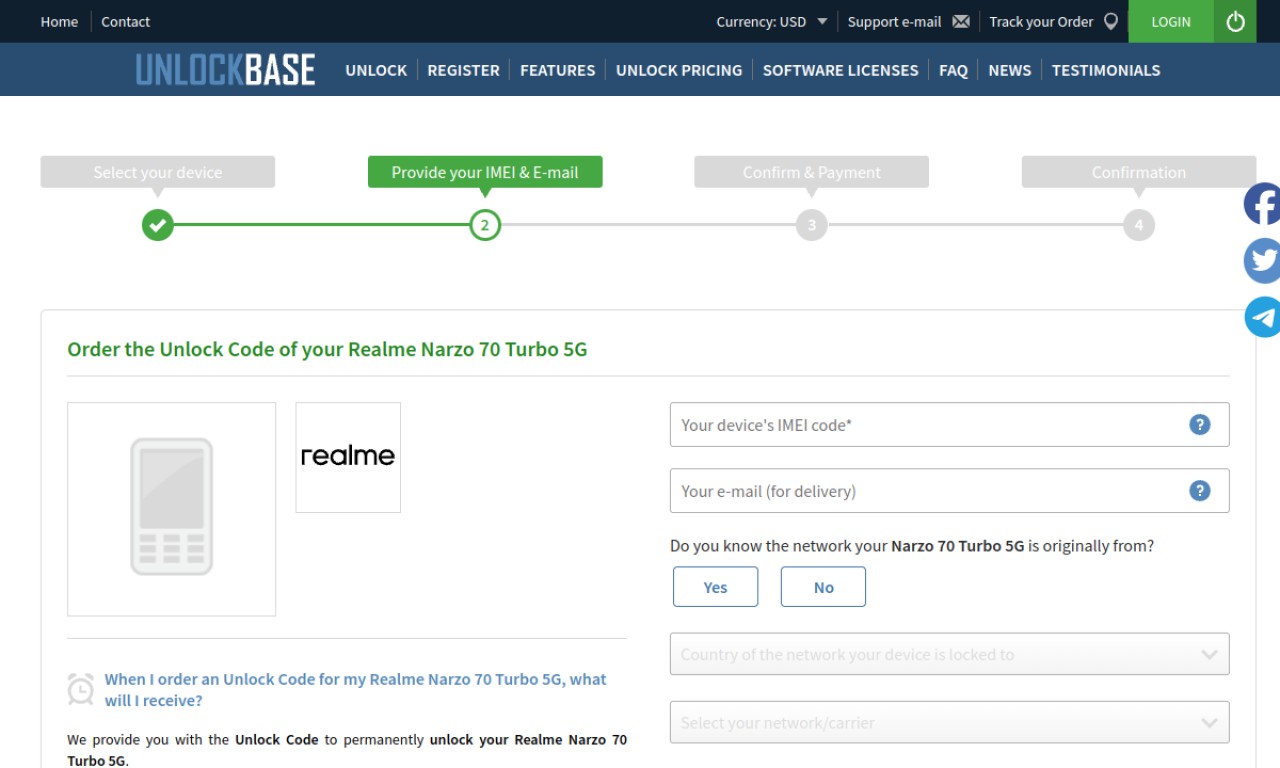Click the alarm clock icon beside the question
1280x768 pixels.
point(81,689)
